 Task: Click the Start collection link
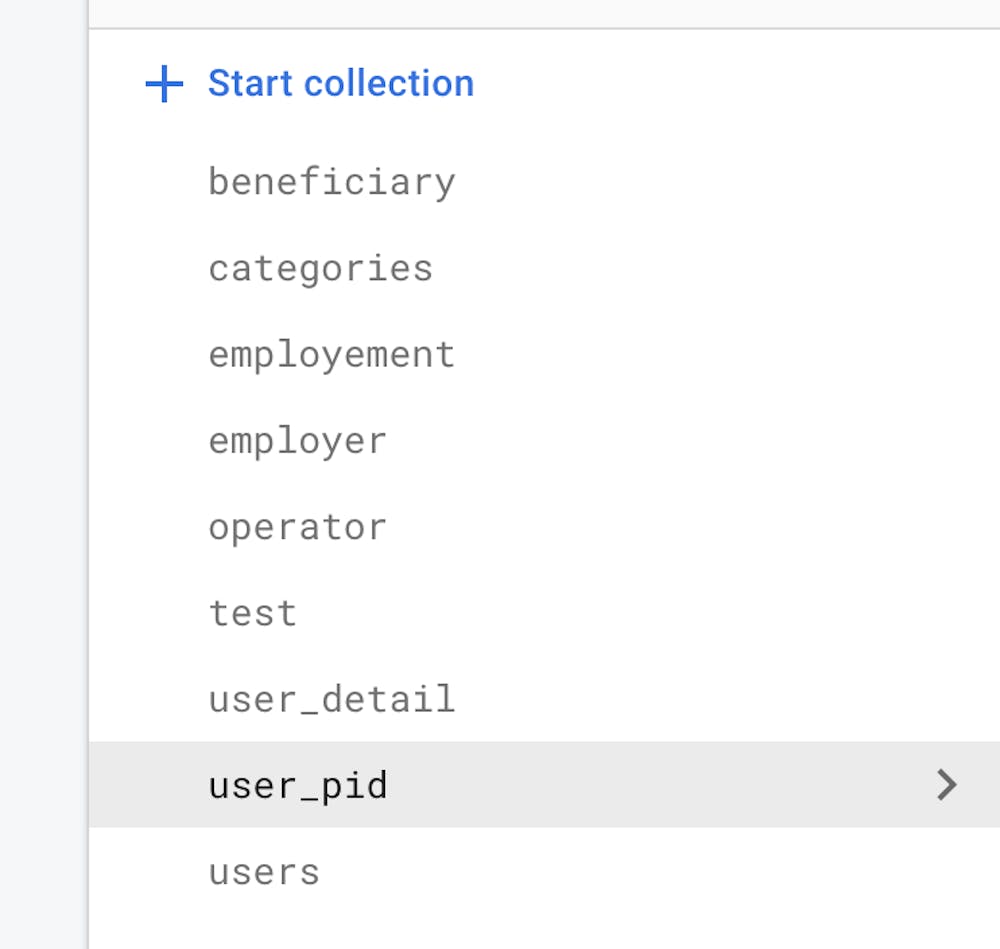[x=340, y=83]
